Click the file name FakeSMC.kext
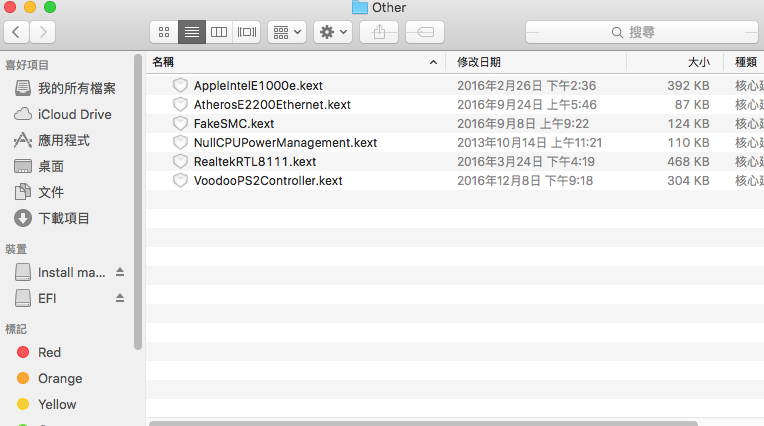The height and width of the screenshot is (426, 764). point(234,124)
